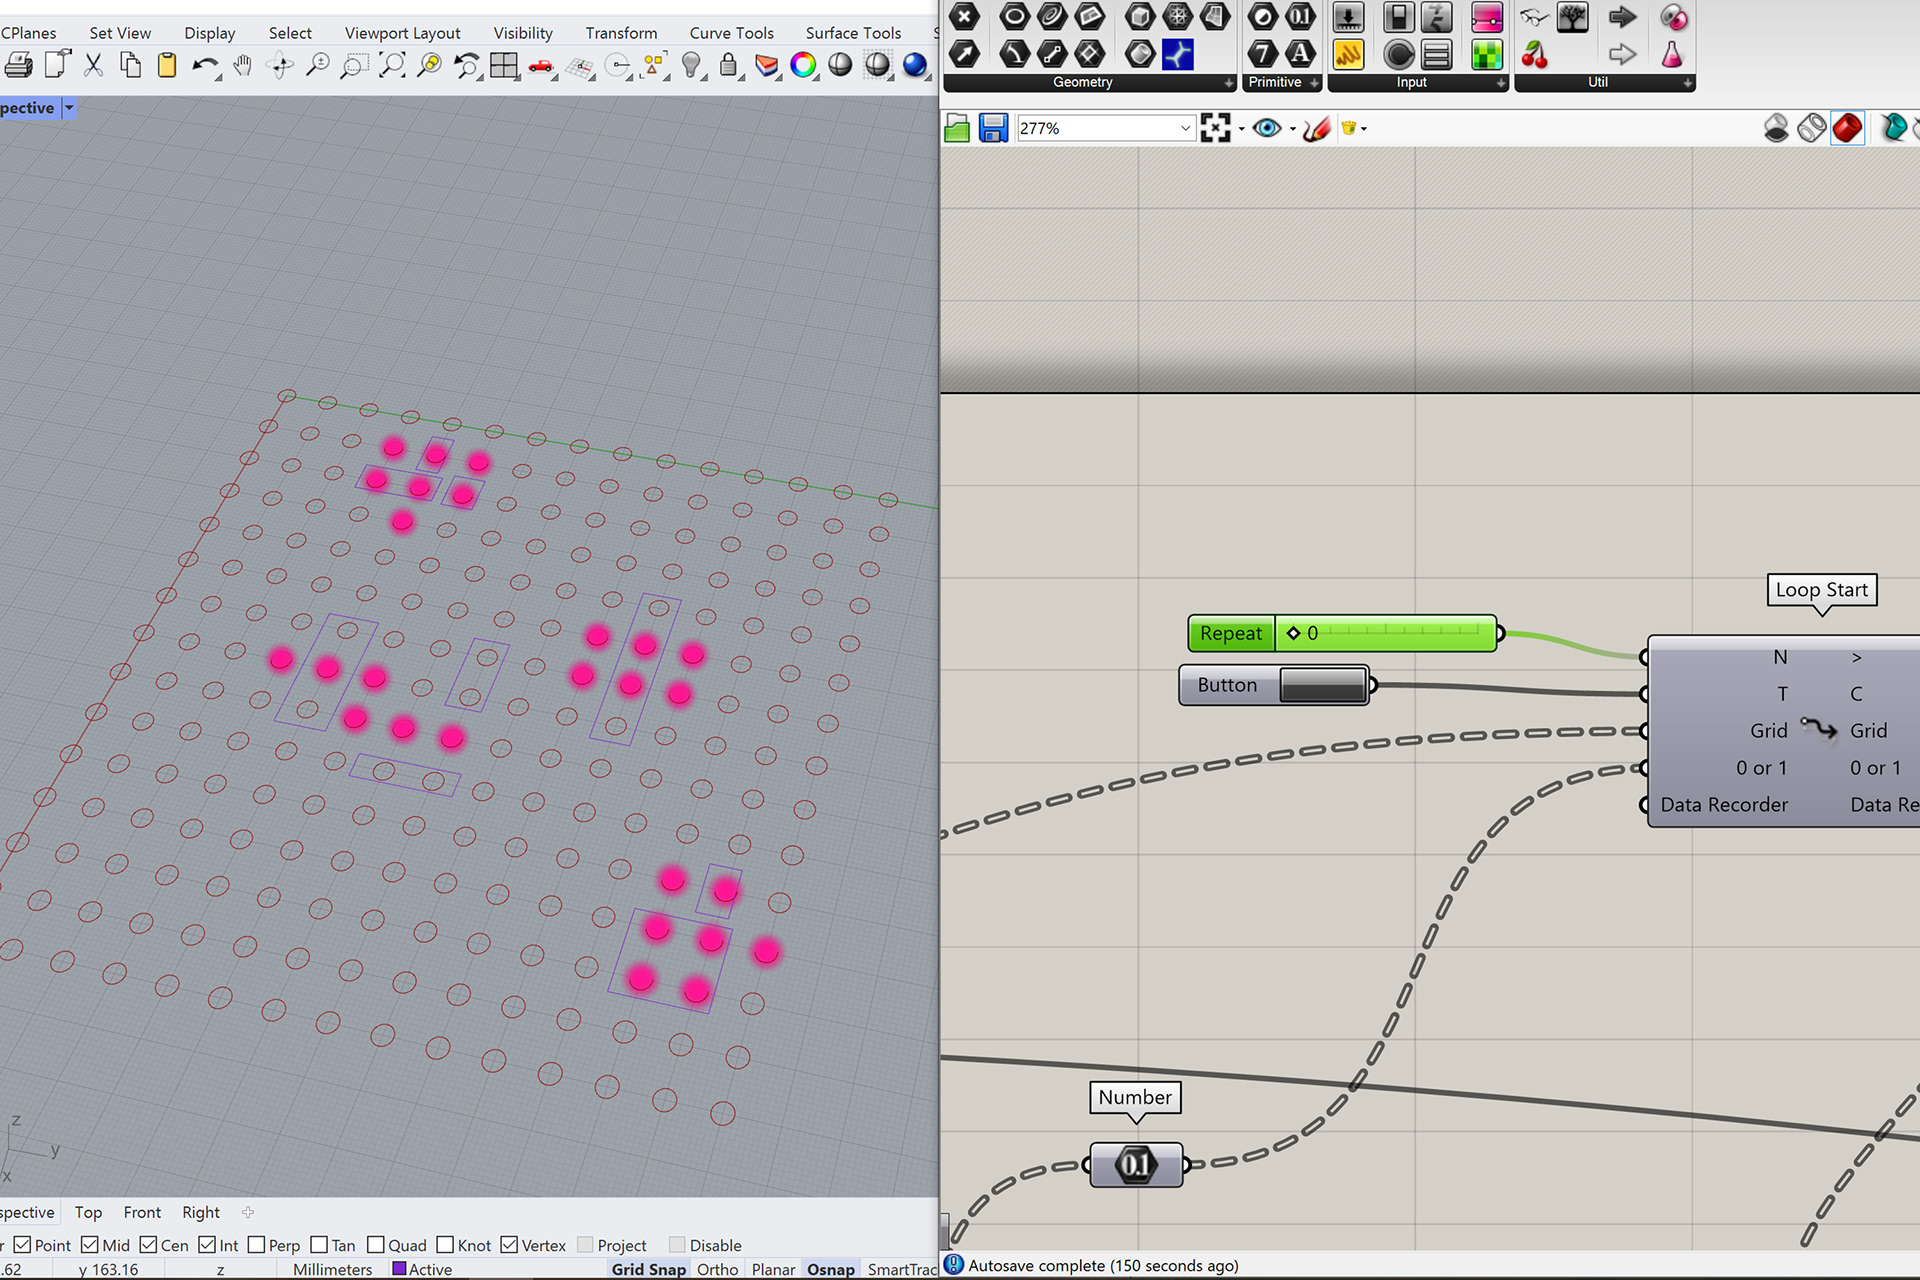The image size is (1920, 1280).
Task: Uncheck the Vertex osnap checkbox
Action: (510, 1245)
